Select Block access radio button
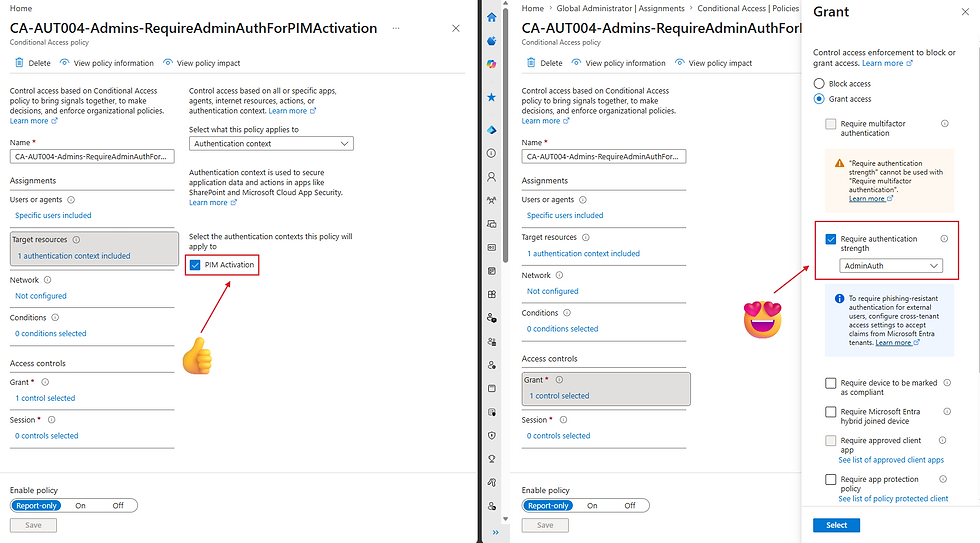 (819, 83)
